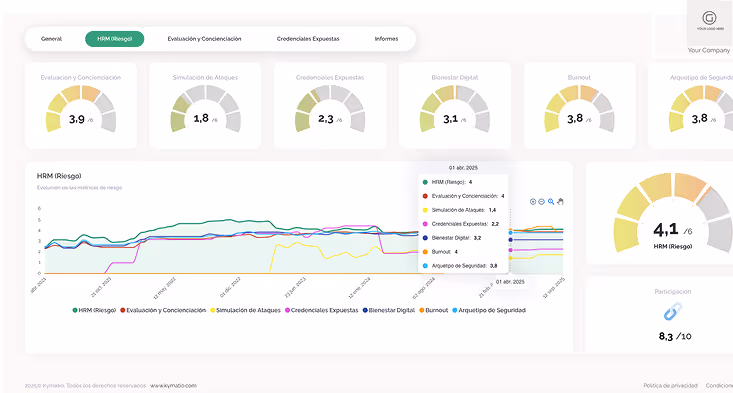Image resolution: width=733 pixels, height=393 pixels.
Task: Click the chart zoom out icon
Action: point(541,201)
